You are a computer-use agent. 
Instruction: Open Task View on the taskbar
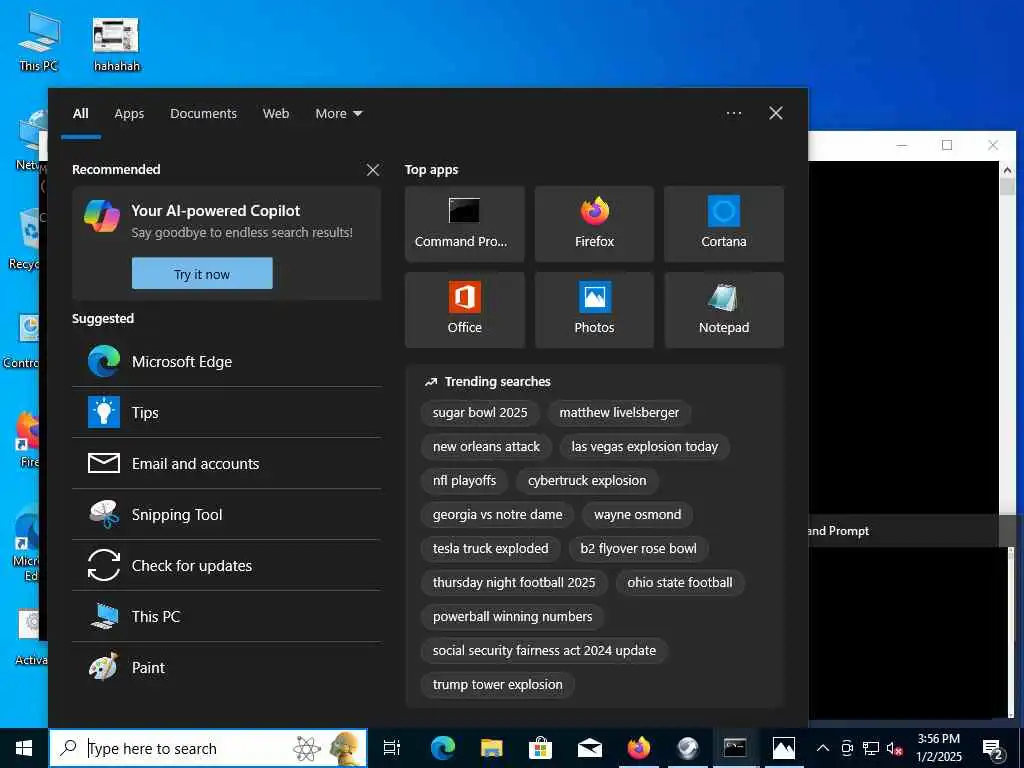392,748
